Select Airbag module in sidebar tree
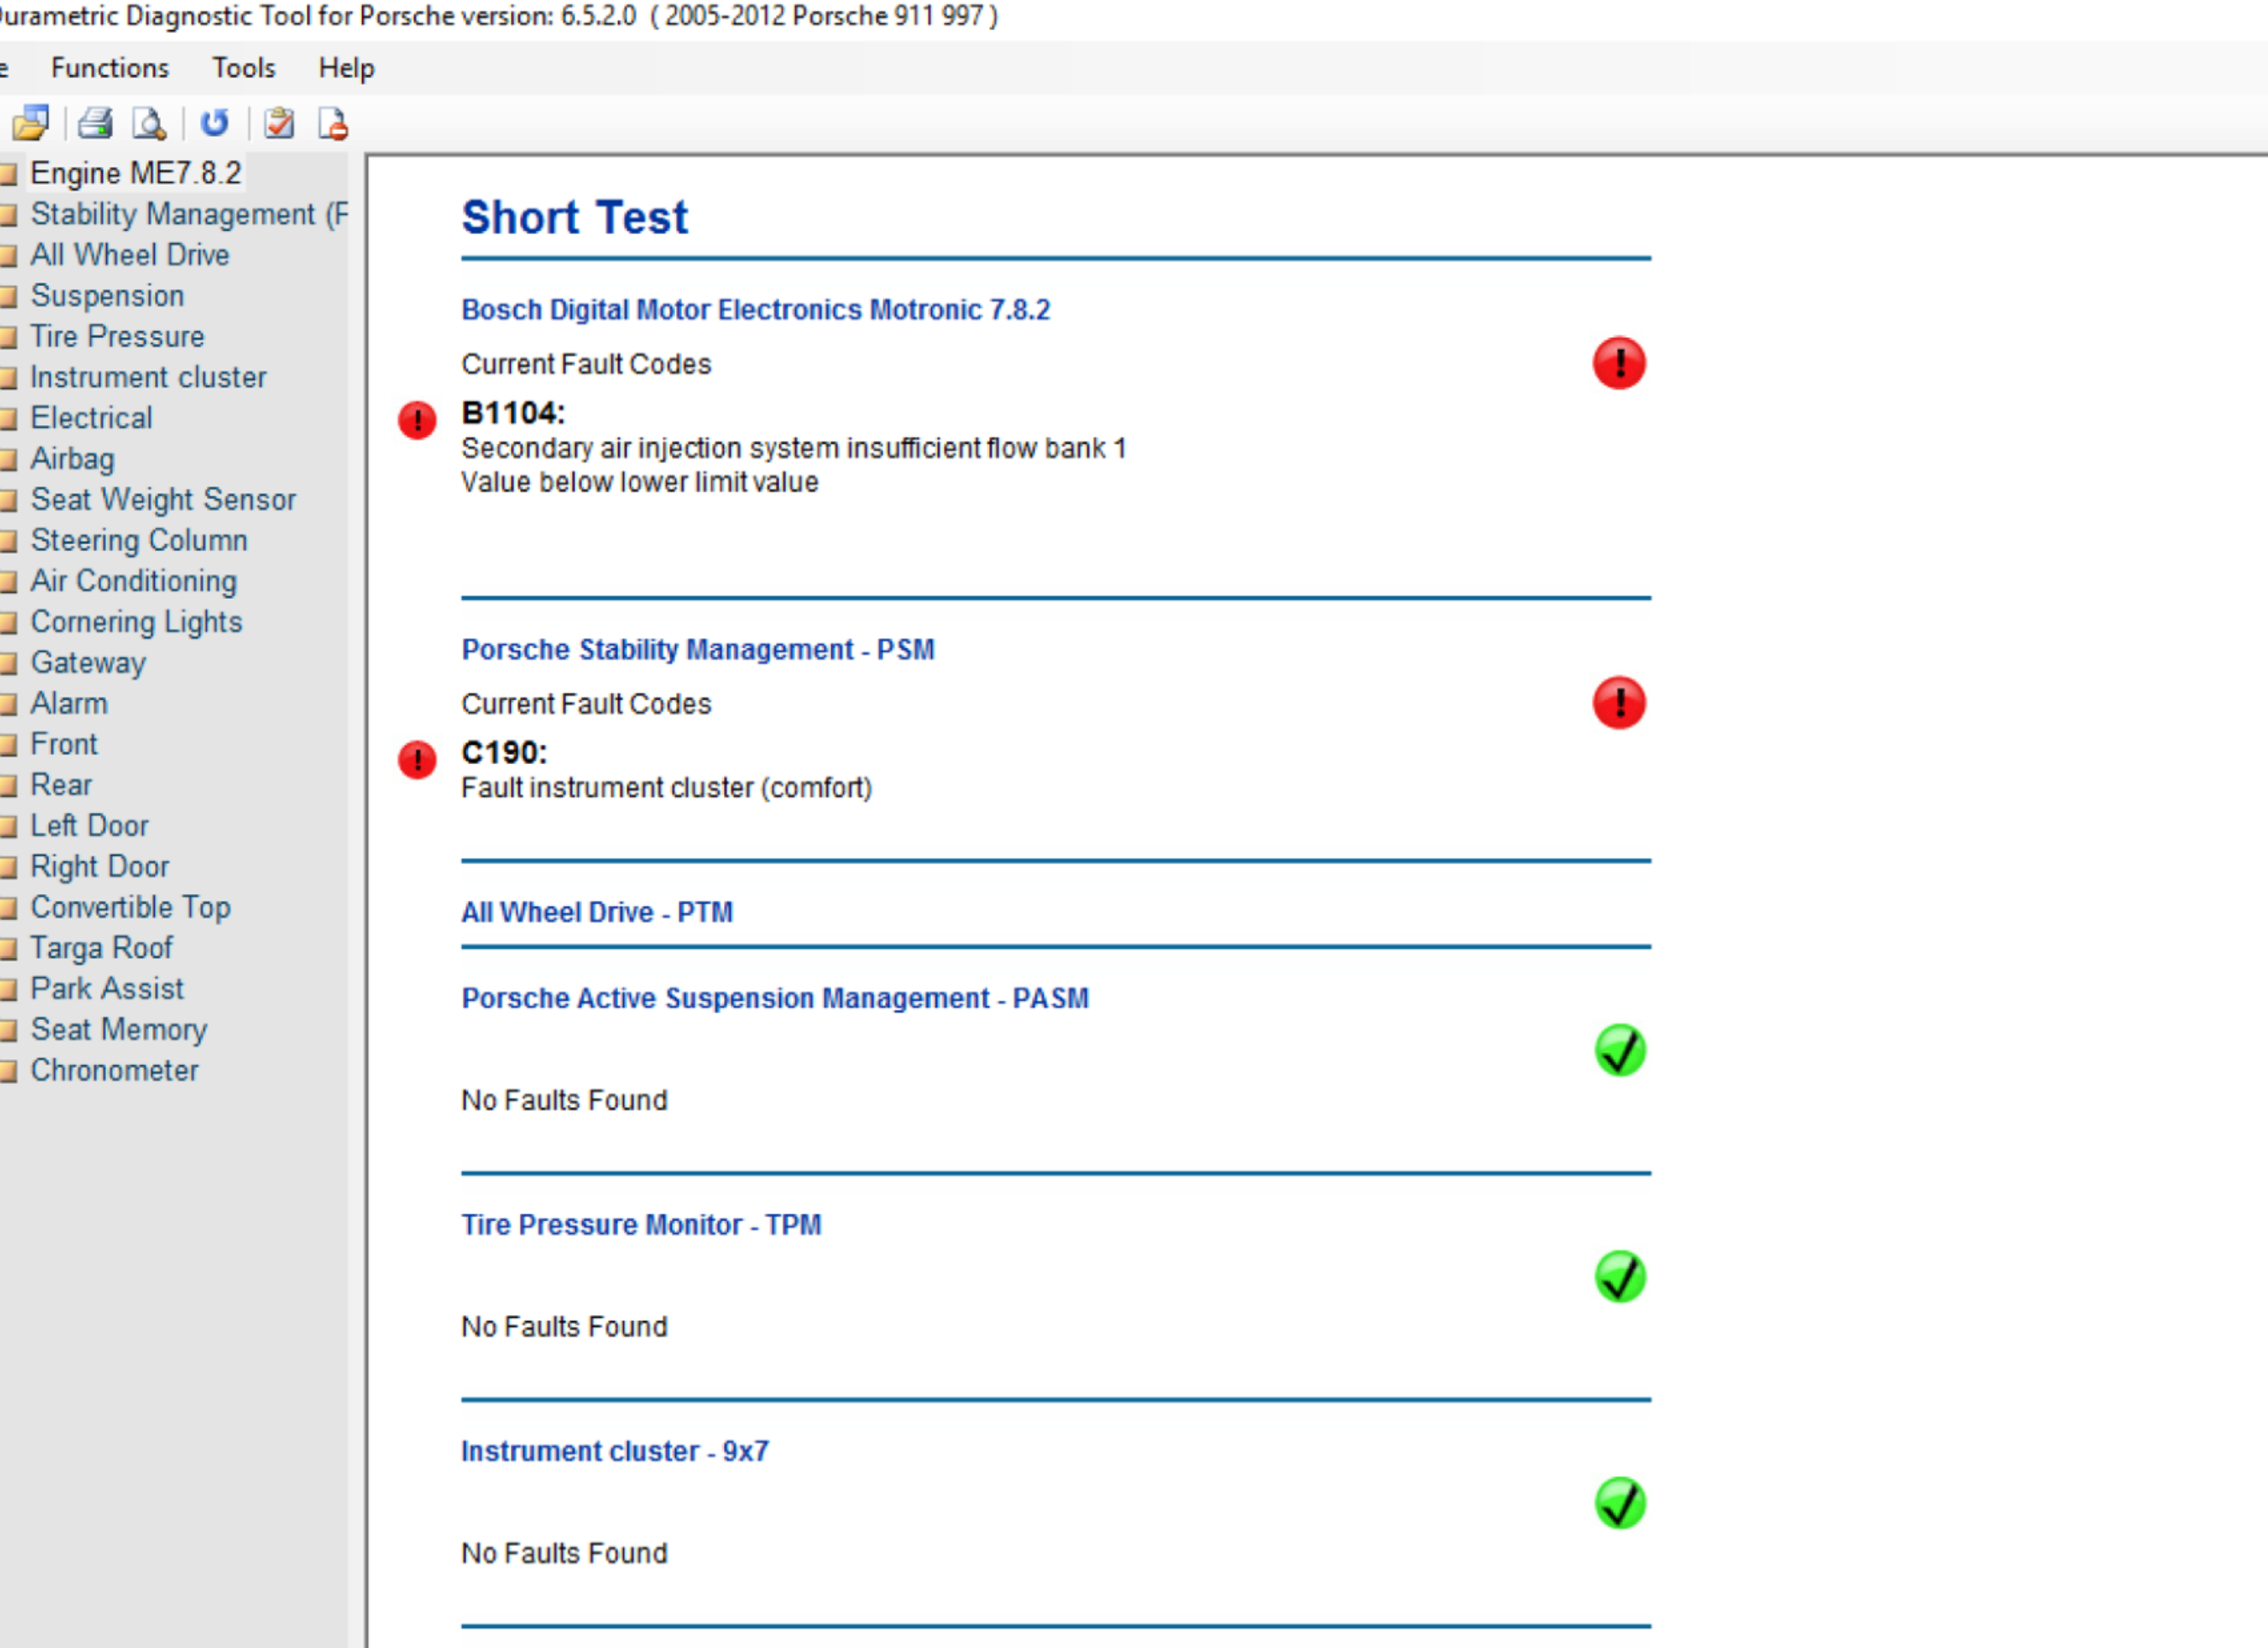The width and height of the screenshot is (2268, 1648). click(72, 459)
